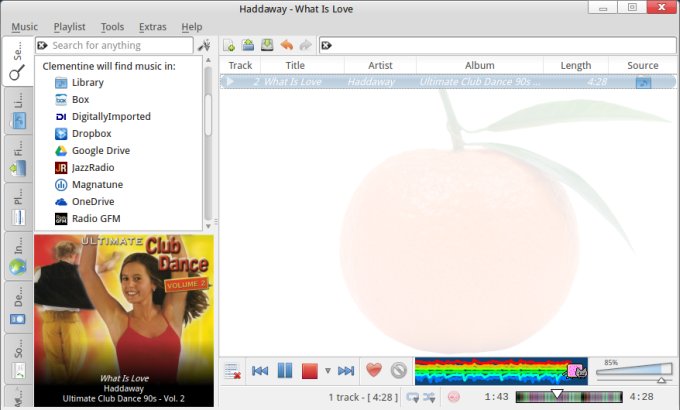Click the Ultimate Club Dance album cover
680x410 pixels.
pyautogui.click(x=124, y=321)
